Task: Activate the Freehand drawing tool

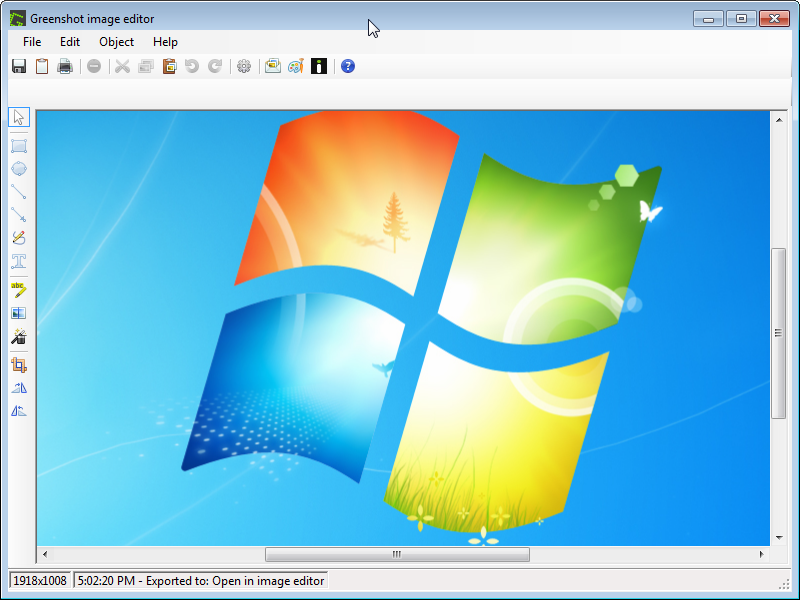Action: 18,238
